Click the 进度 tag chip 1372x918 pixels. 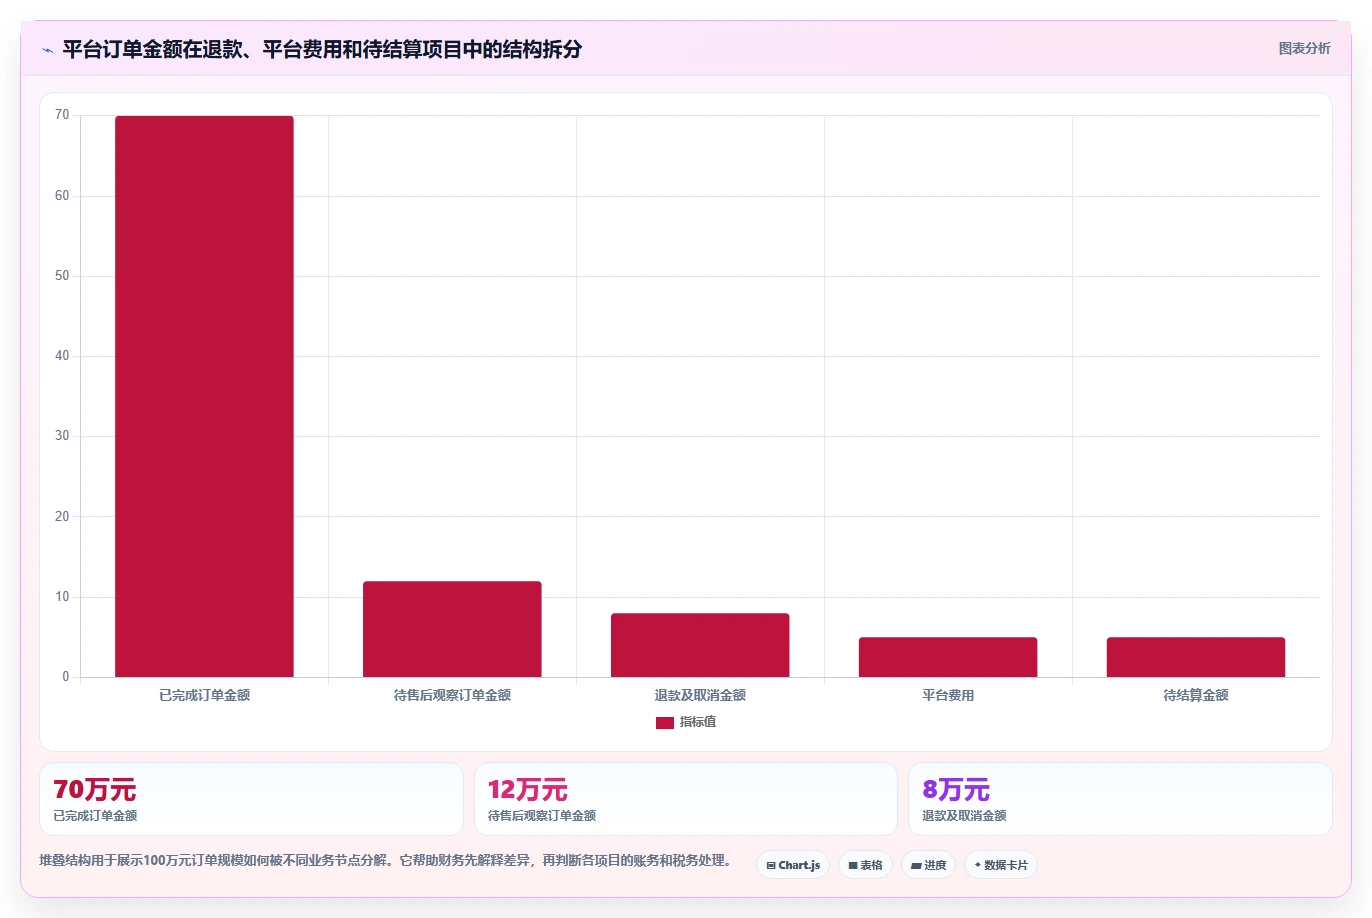pyautogui.click(x=928, y=865)
